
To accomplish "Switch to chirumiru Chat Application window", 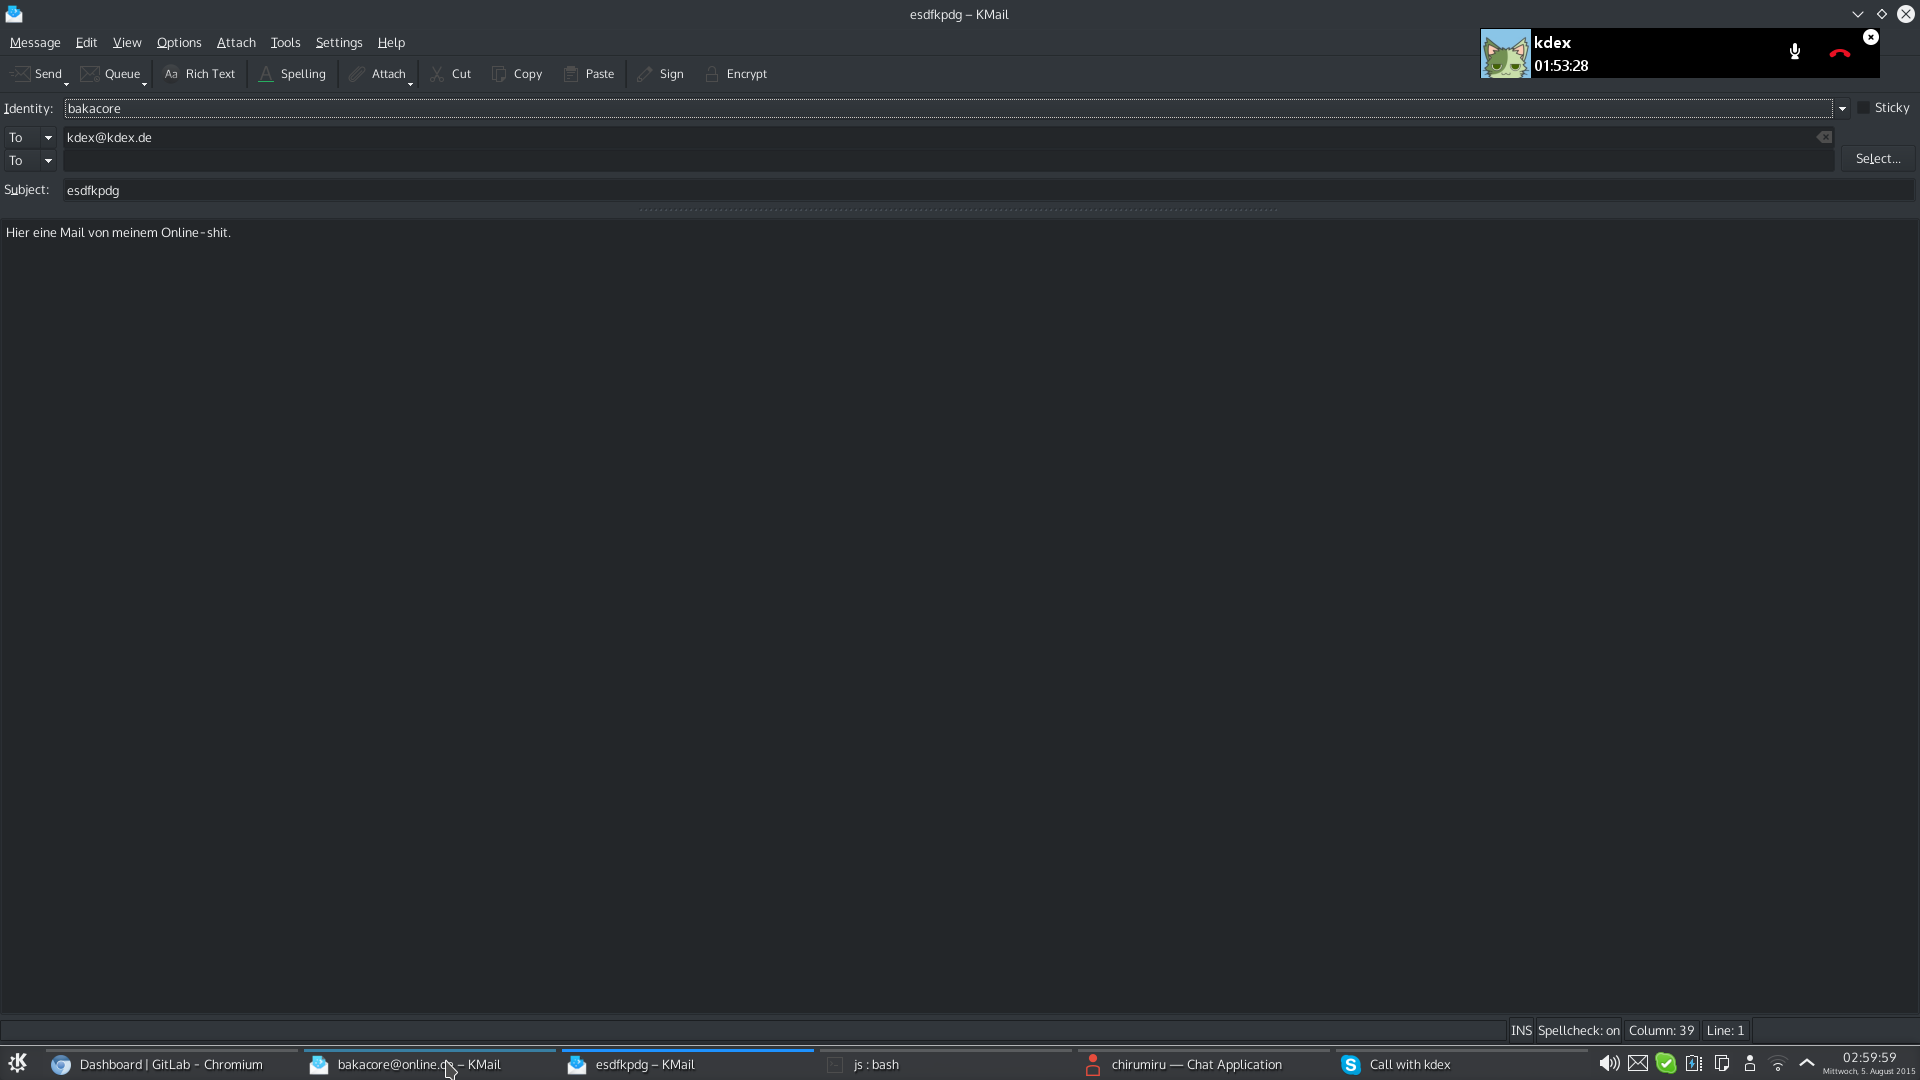I will (x=1203, y=1065).
